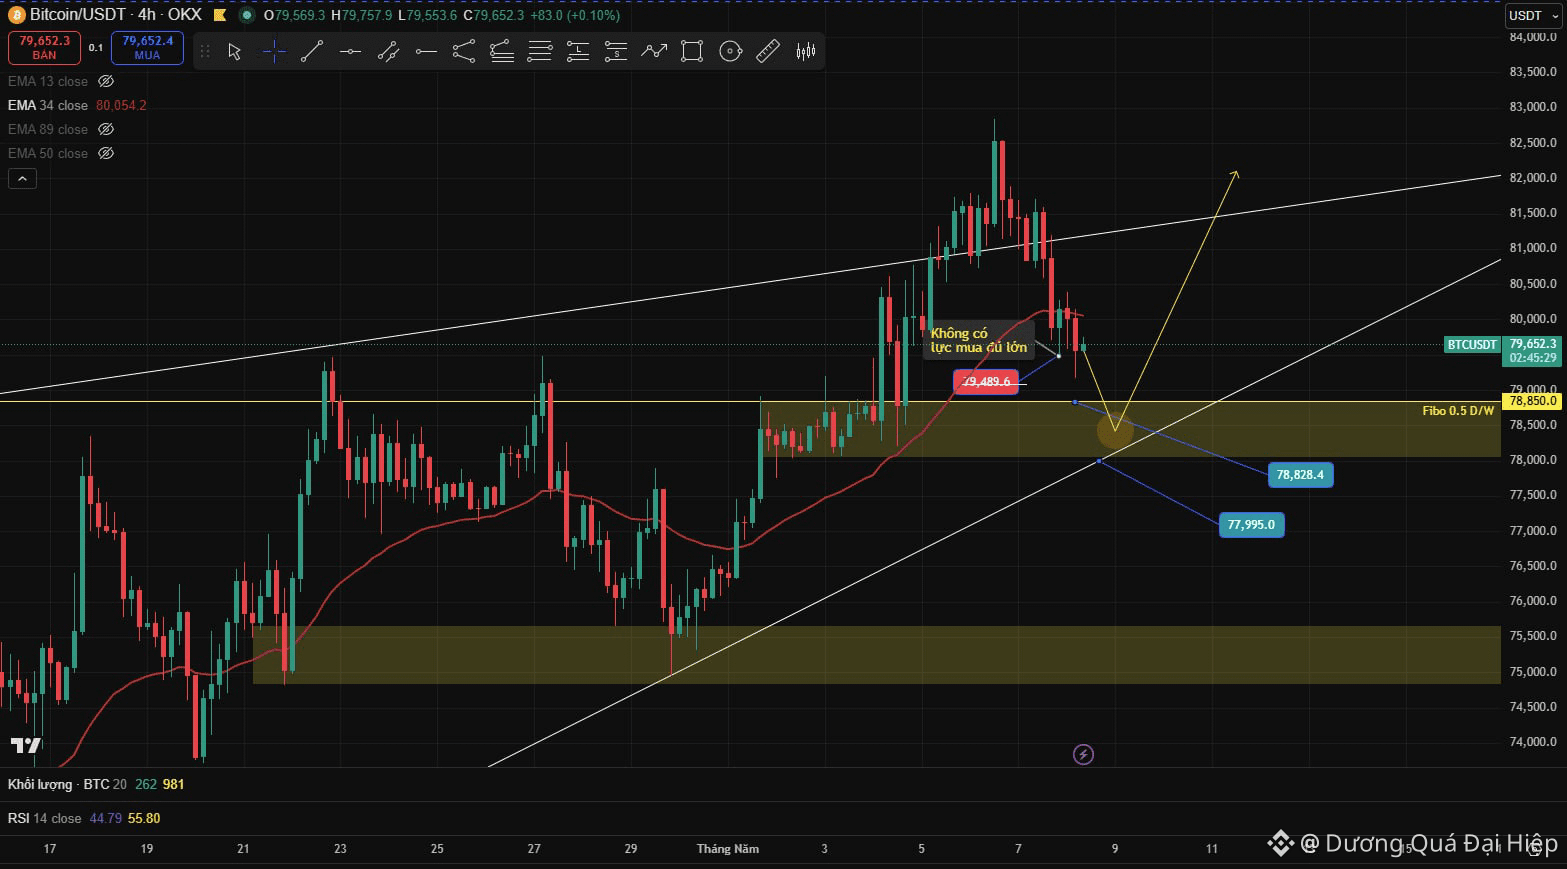The width and height of the screenshot is (1567, 869).
Task: Select the arrow cursor tool
Action: pos(235,51)
